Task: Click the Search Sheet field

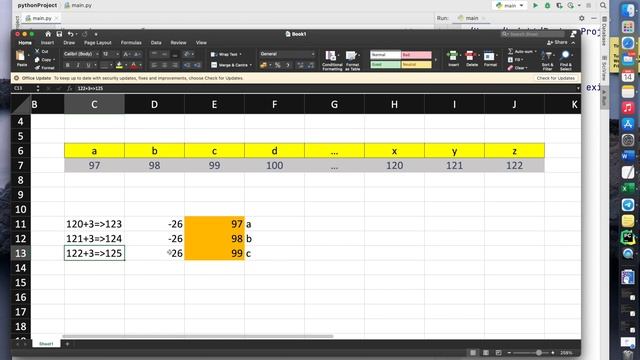Action: [x=533, y=34]
